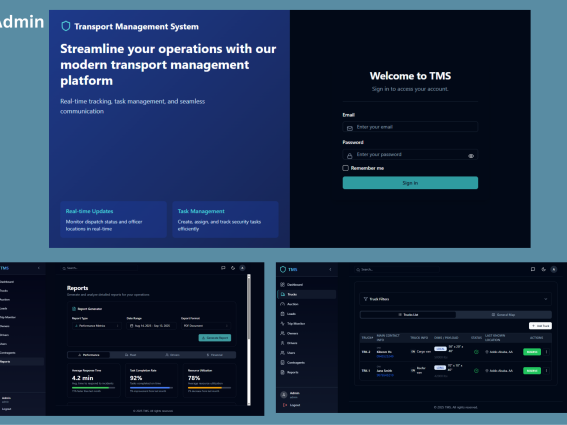Viewport: 567px width, 425px height.
Task: Toggle theme icon in Reports screen header
Action: [x=233, y=268]
